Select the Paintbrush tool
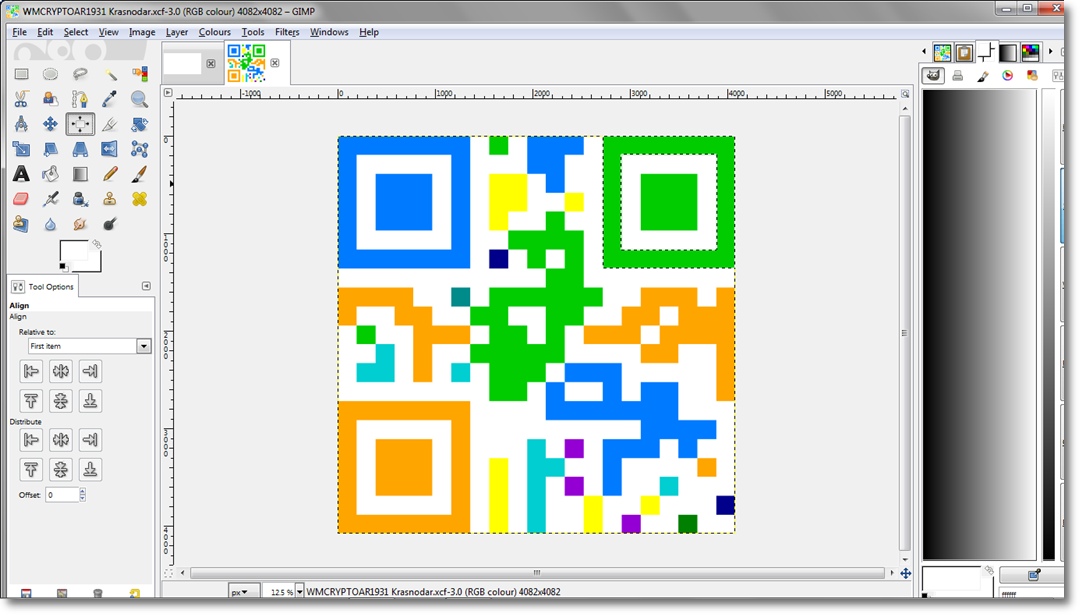This screenshot has width=1080, height=615. click(139, 174)
